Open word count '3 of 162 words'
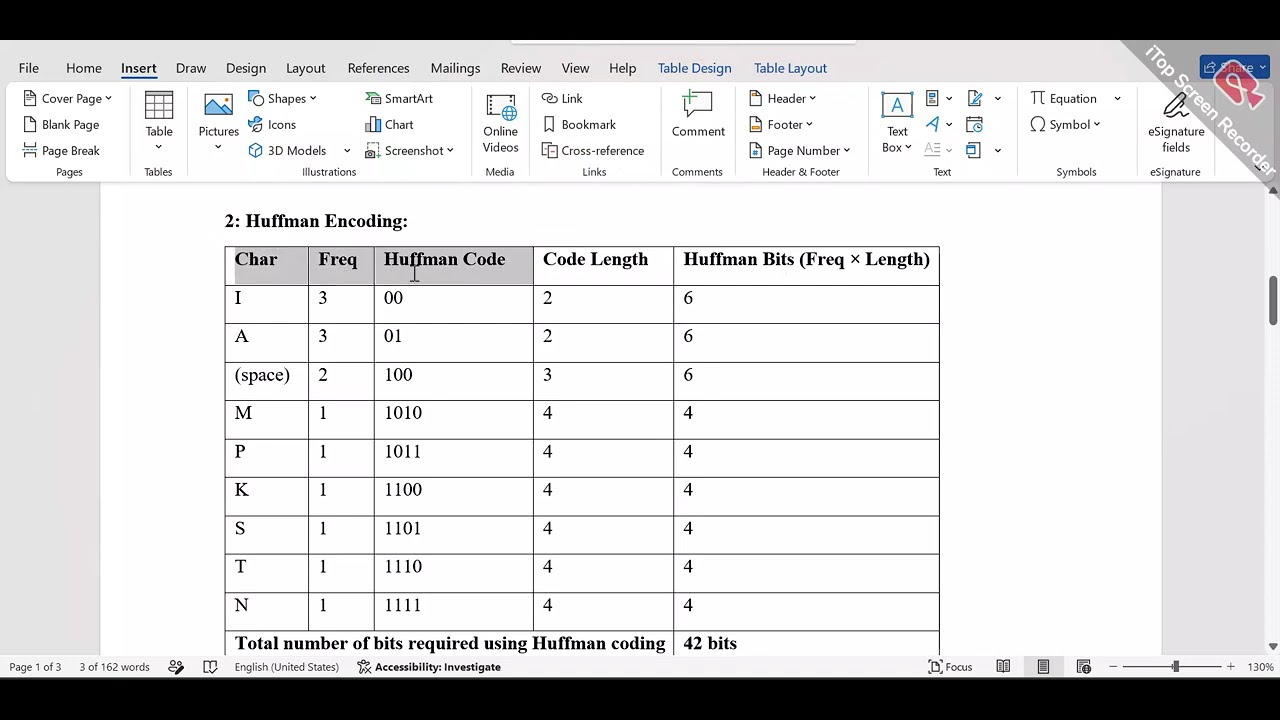This screenshot has height=720, width=1280. click(114, 667)
